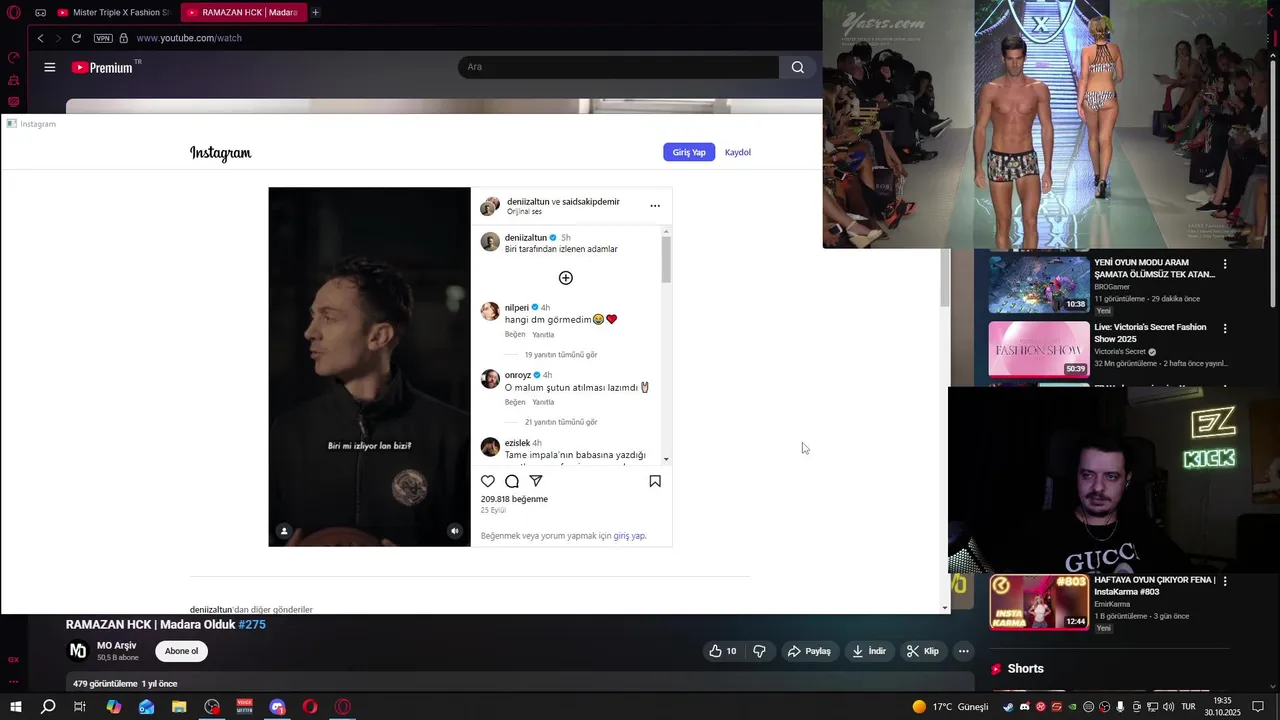Open InstaKarma #803 video thumbnail
Viewport: 1280px width, 720px height.
pos(1039,602)
